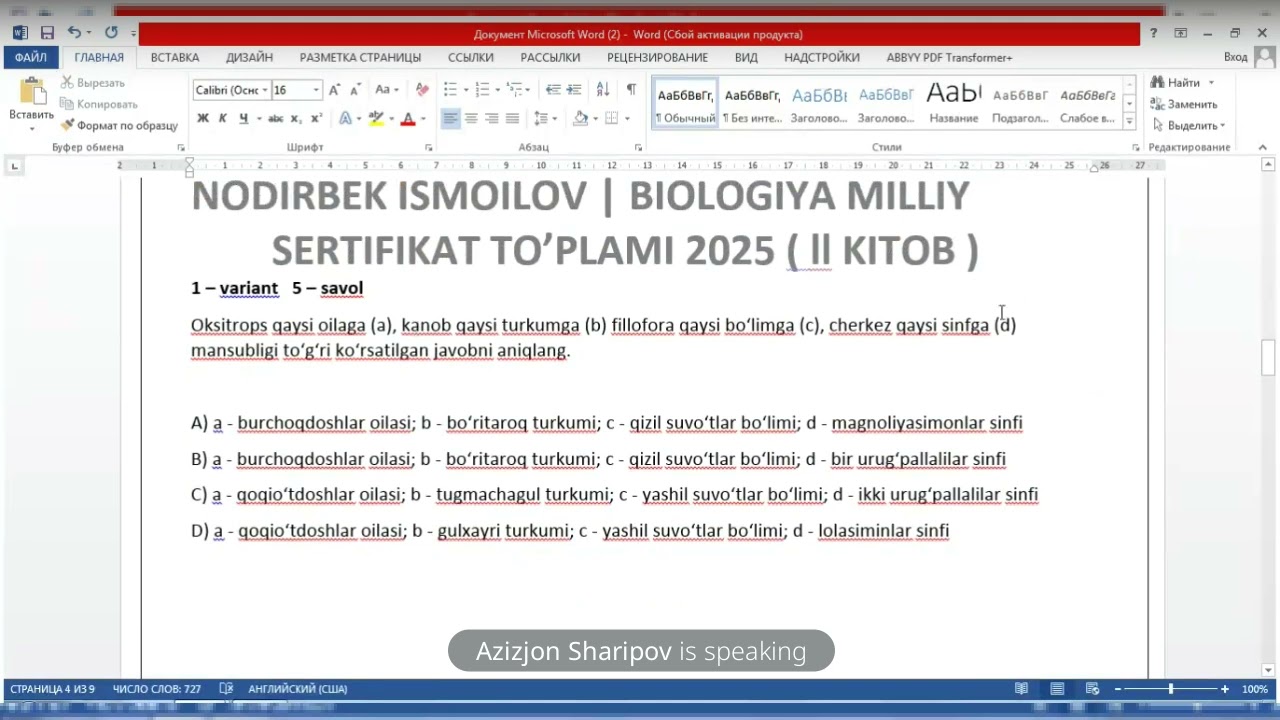Toggle Justify paragraph alignment
Screen dimensions: 1280x720
[x=512, y=119]
